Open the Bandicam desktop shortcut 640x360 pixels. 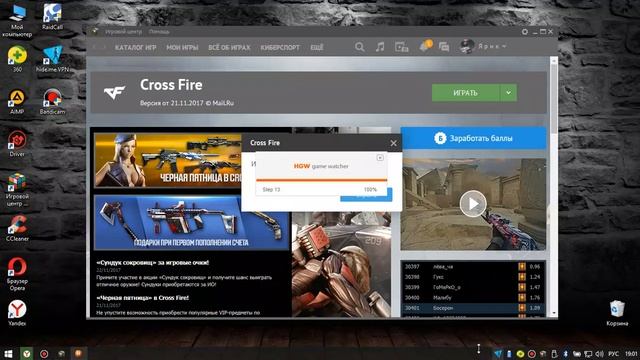click(x=52, y=102)
